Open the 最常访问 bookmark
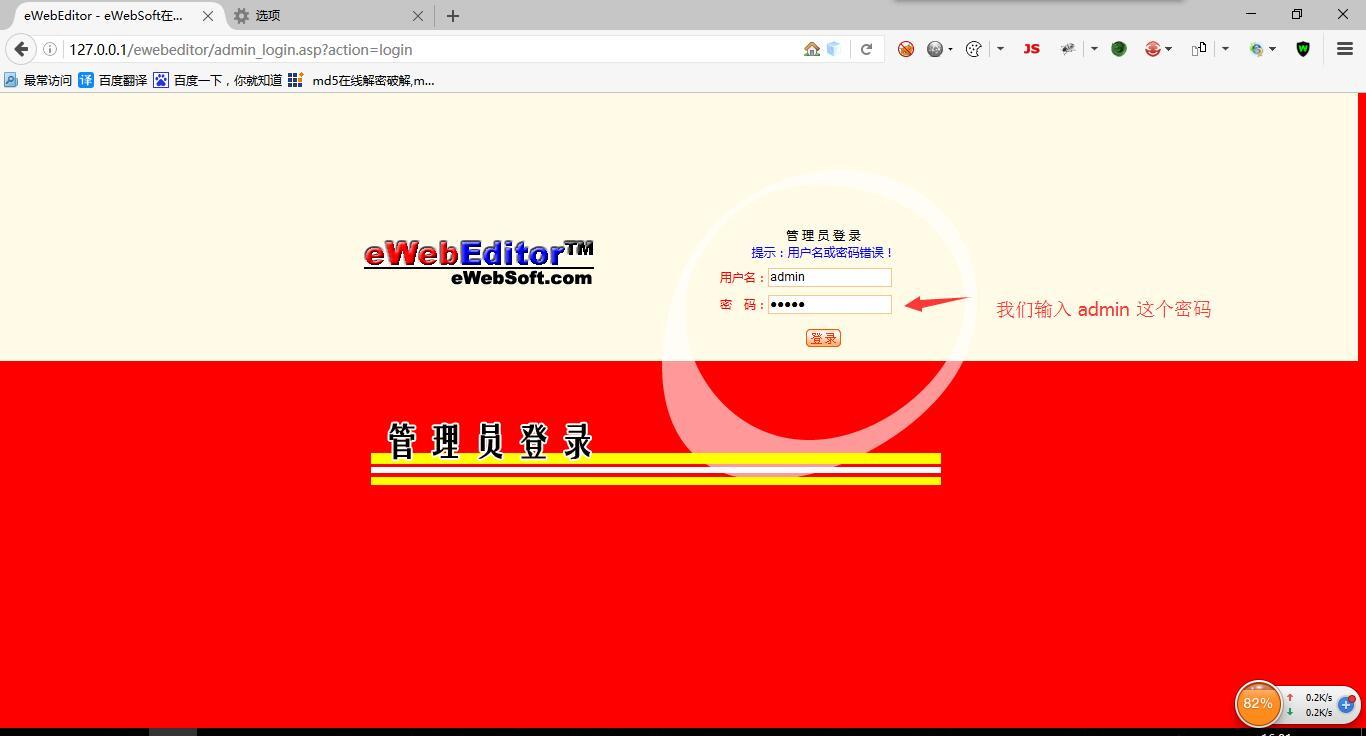Viewport: 1366px width, 736px height. [38, 80]
